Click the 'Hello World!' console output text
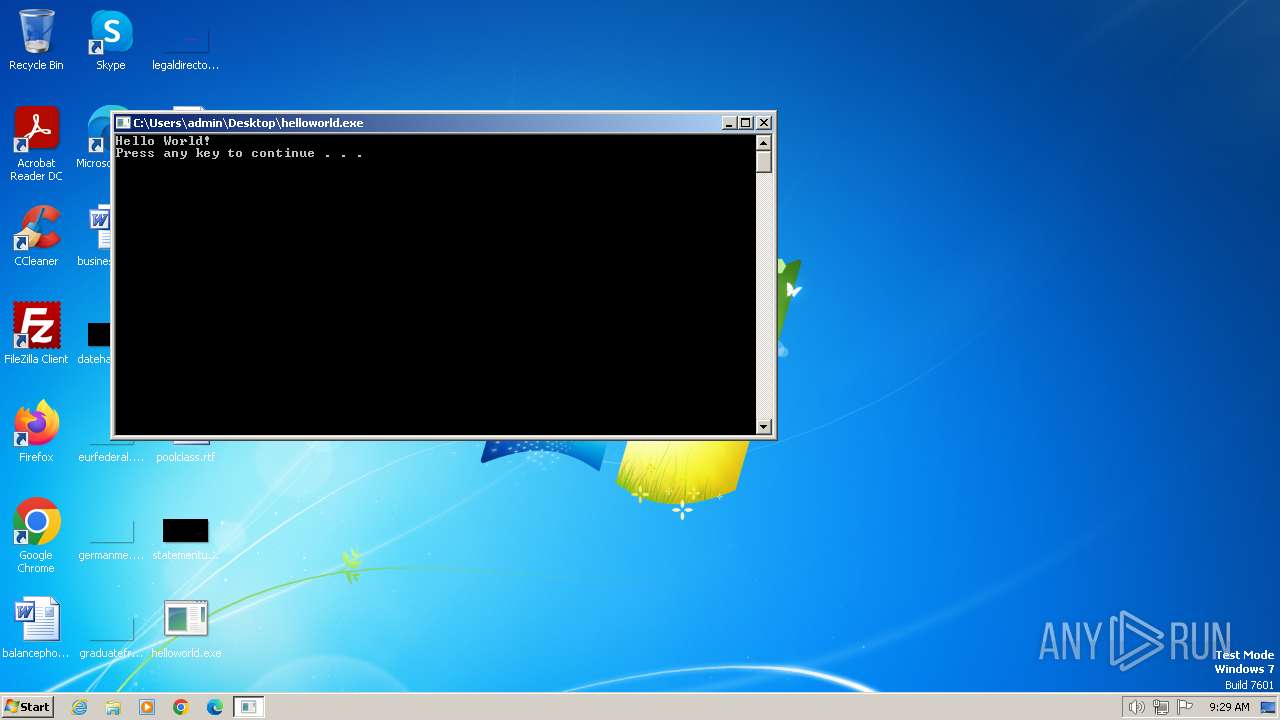This screenshot has width=1280, height=720. (x=163, y=141)
